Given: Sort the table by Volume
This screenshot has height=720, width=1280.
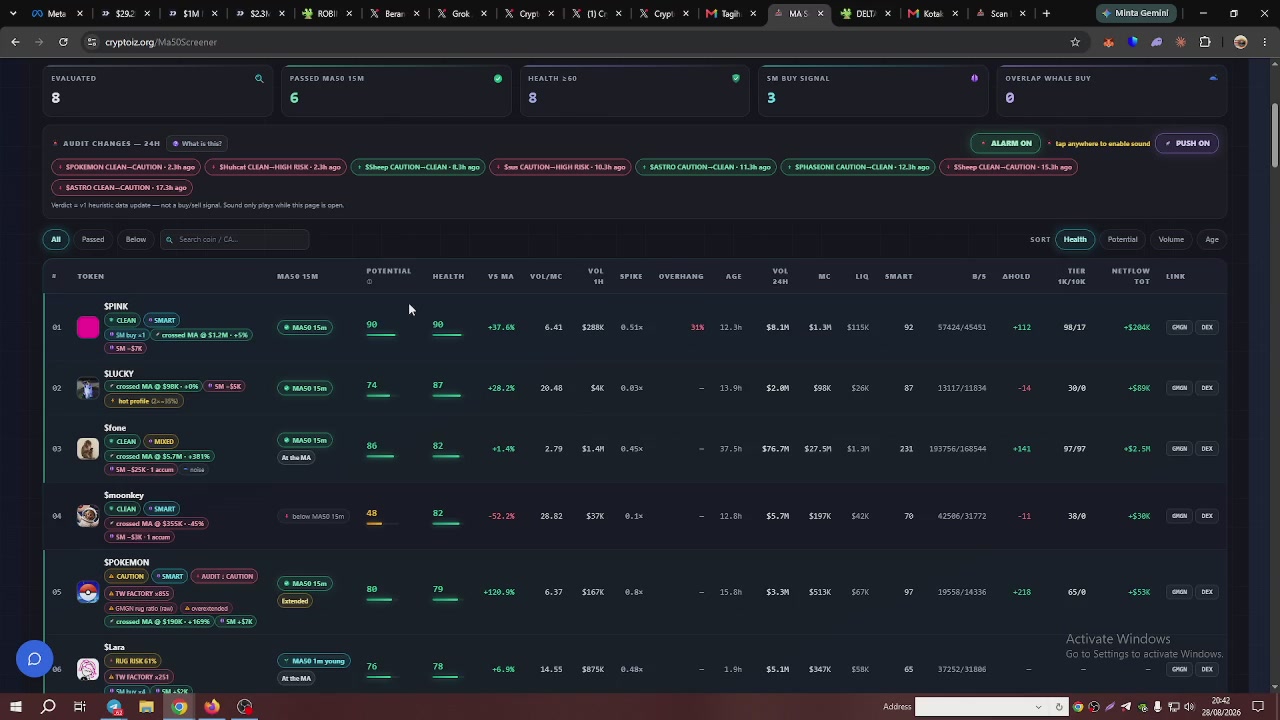Looking at the screenshot, I should point(1171,239).
